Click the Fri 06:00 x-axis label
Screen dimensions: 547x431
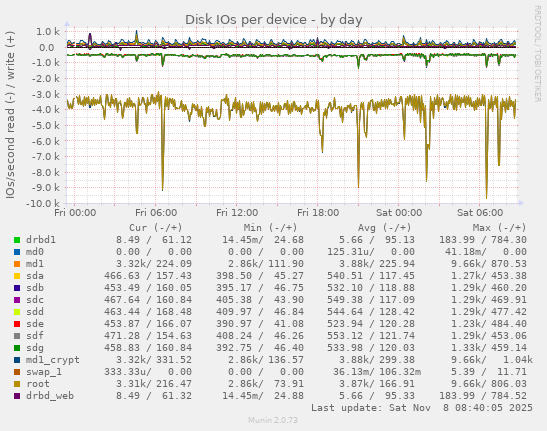(x=156, y=213)
